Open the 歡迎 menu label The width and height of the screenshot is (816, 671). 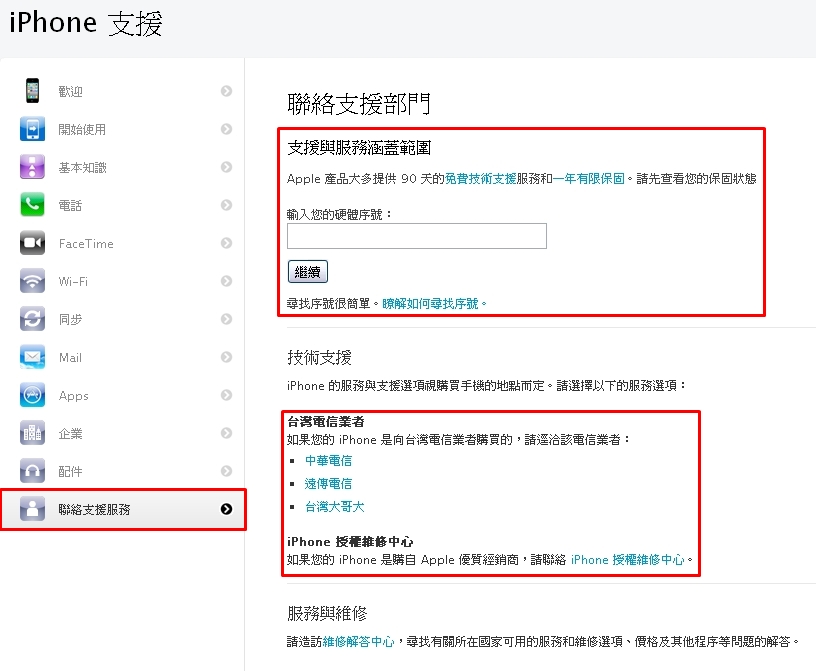point(70,92)
